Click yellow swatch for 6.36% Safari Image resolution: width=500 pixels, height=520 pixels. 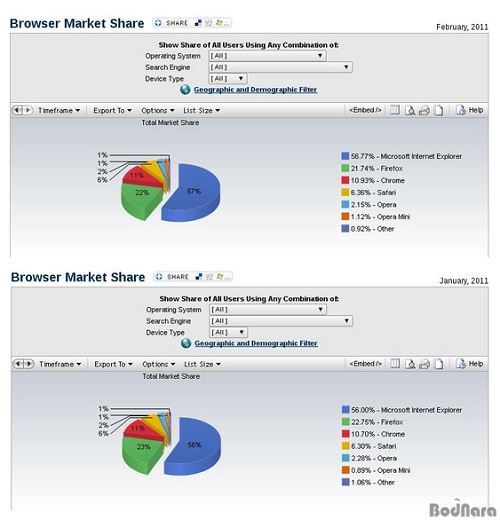pyautogui.click(x=345, y=192)
